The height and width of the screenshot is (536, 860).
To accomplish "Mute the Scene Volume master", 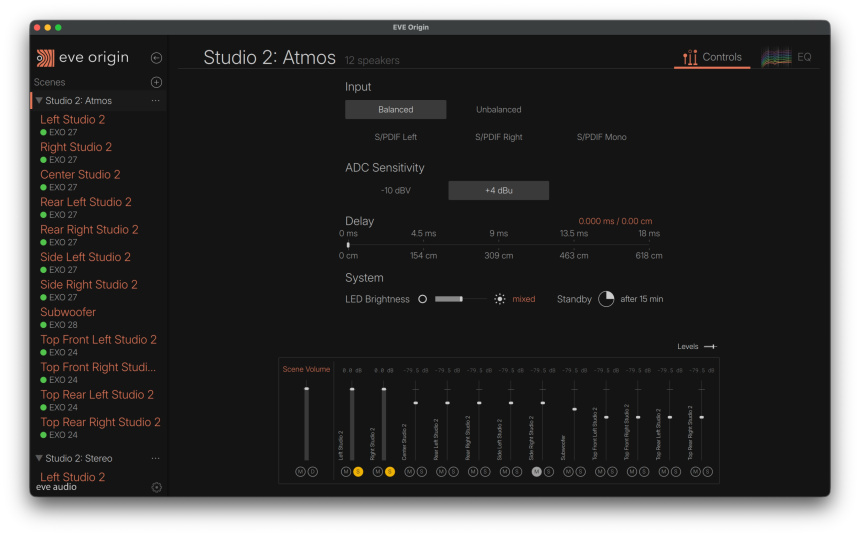I will [x=300, y=472].
